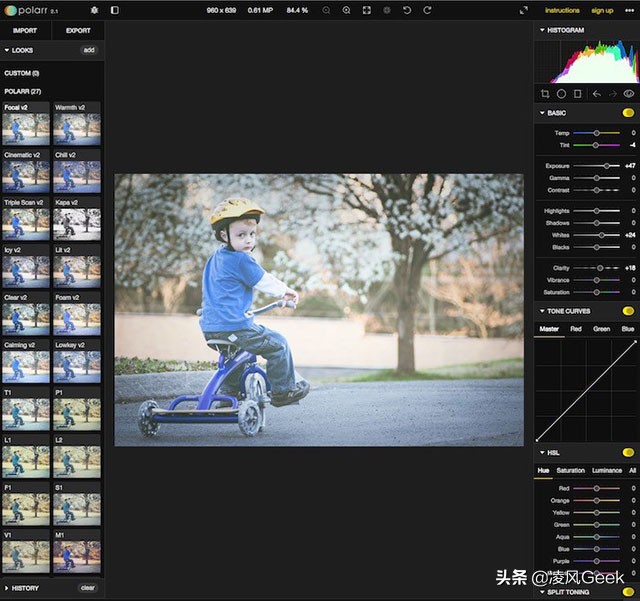This screenshot has width=640, height=601.
Task: Click the add button in Looks
Action: point(89,50)
